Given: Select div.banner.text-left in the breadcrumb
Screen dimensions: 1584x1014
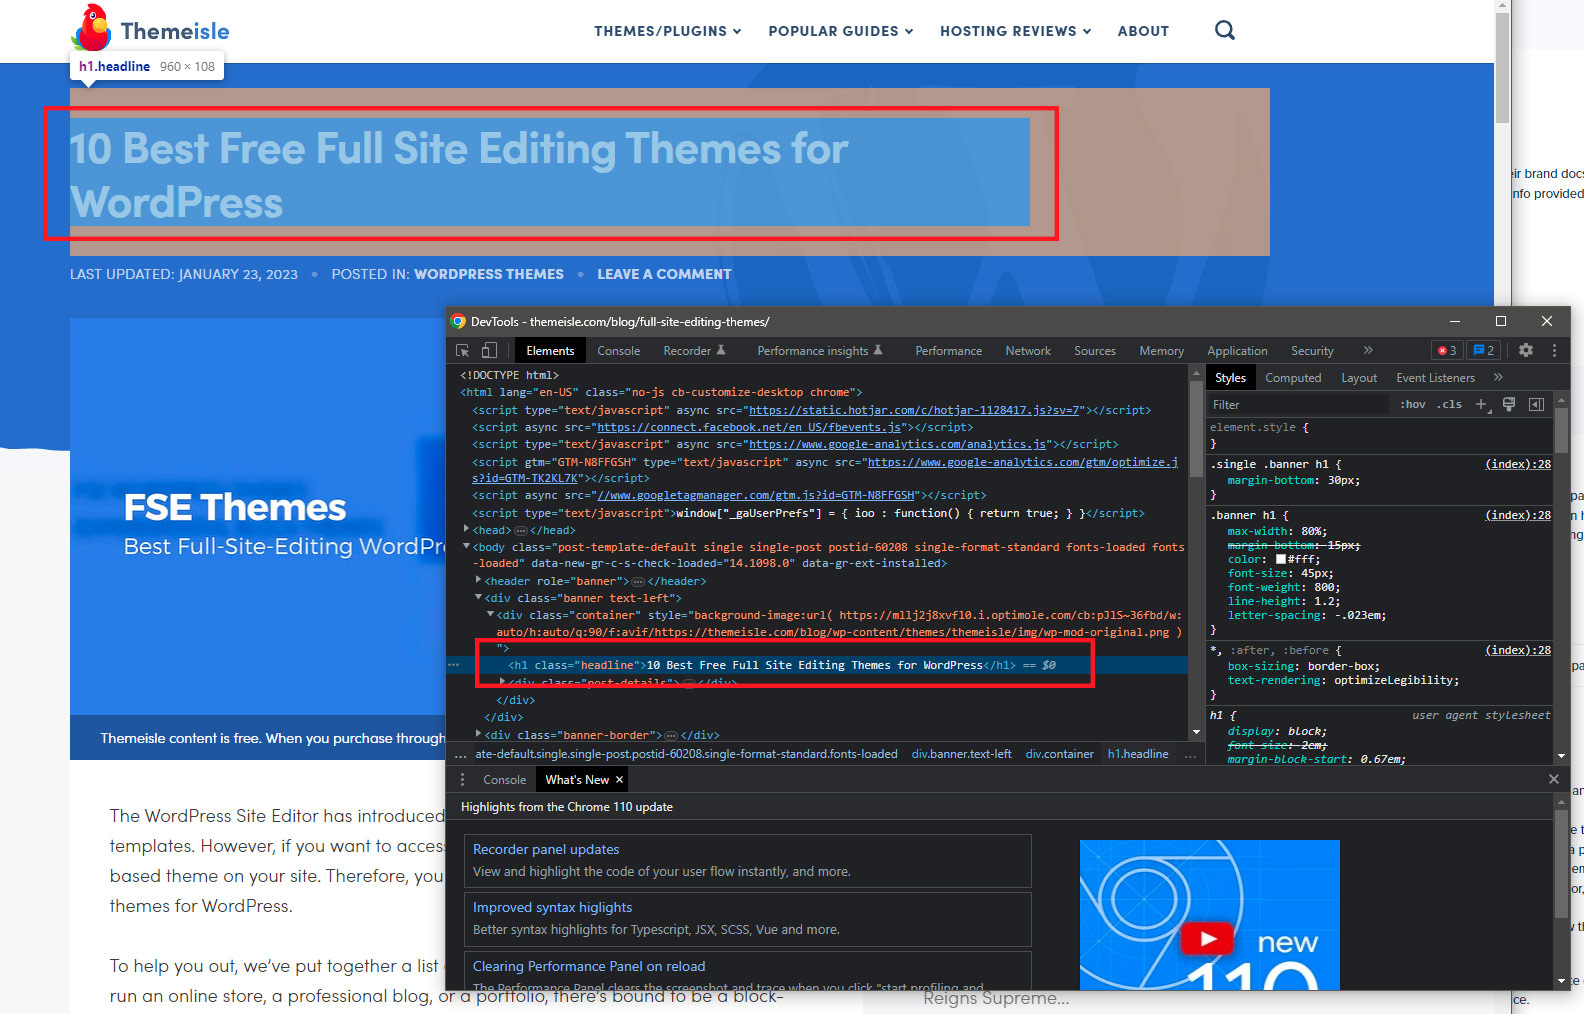Looking at the screenshot, I should [961, 754].
